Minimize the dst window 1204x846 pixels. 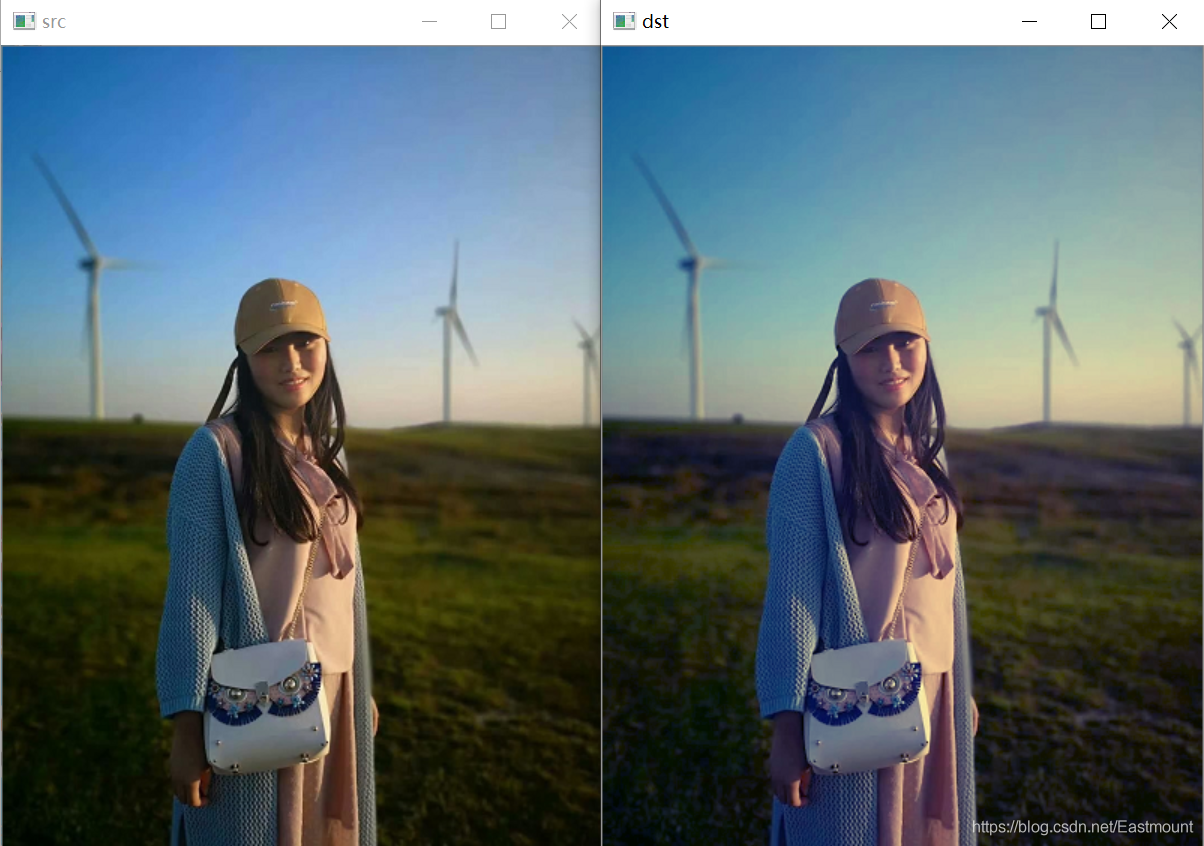pyautogui.click(x=1029, y=22)
